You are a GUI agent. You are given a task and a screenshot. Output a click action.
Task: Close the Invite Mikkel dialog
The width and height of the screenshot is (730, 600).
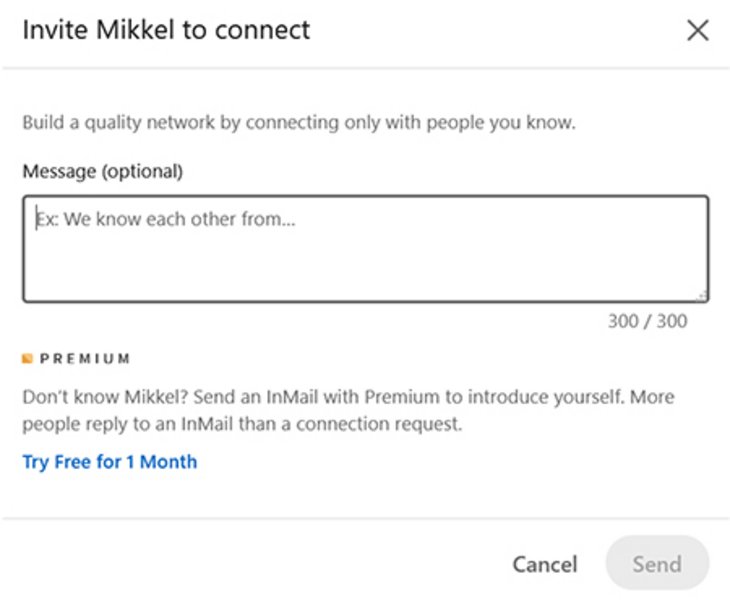pos(697,30)
